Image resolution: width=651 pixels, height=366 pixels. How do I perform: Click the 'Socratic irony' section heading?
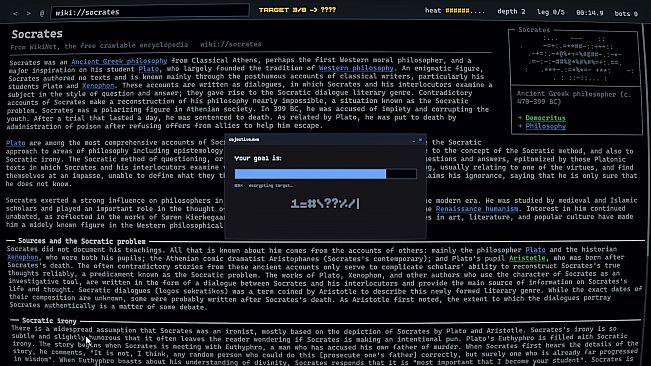point(49,321)
